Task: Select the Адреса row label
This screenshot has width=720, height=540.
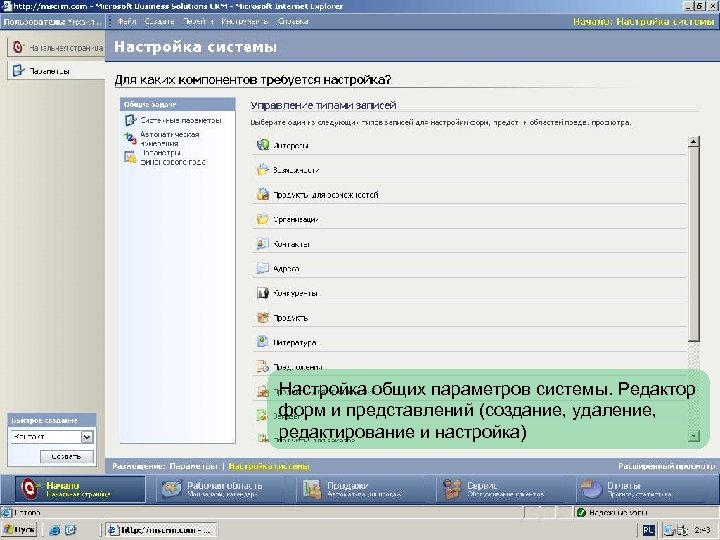Action: click(x=286, y=269)
